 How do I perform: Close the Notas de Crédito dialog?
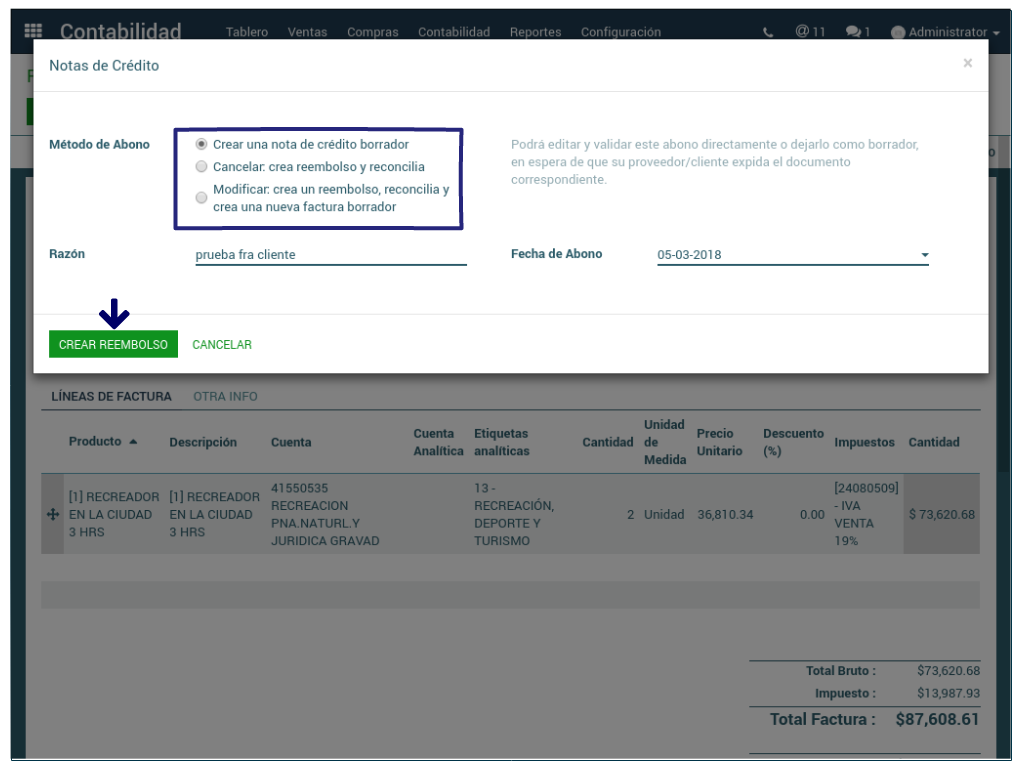967,64
